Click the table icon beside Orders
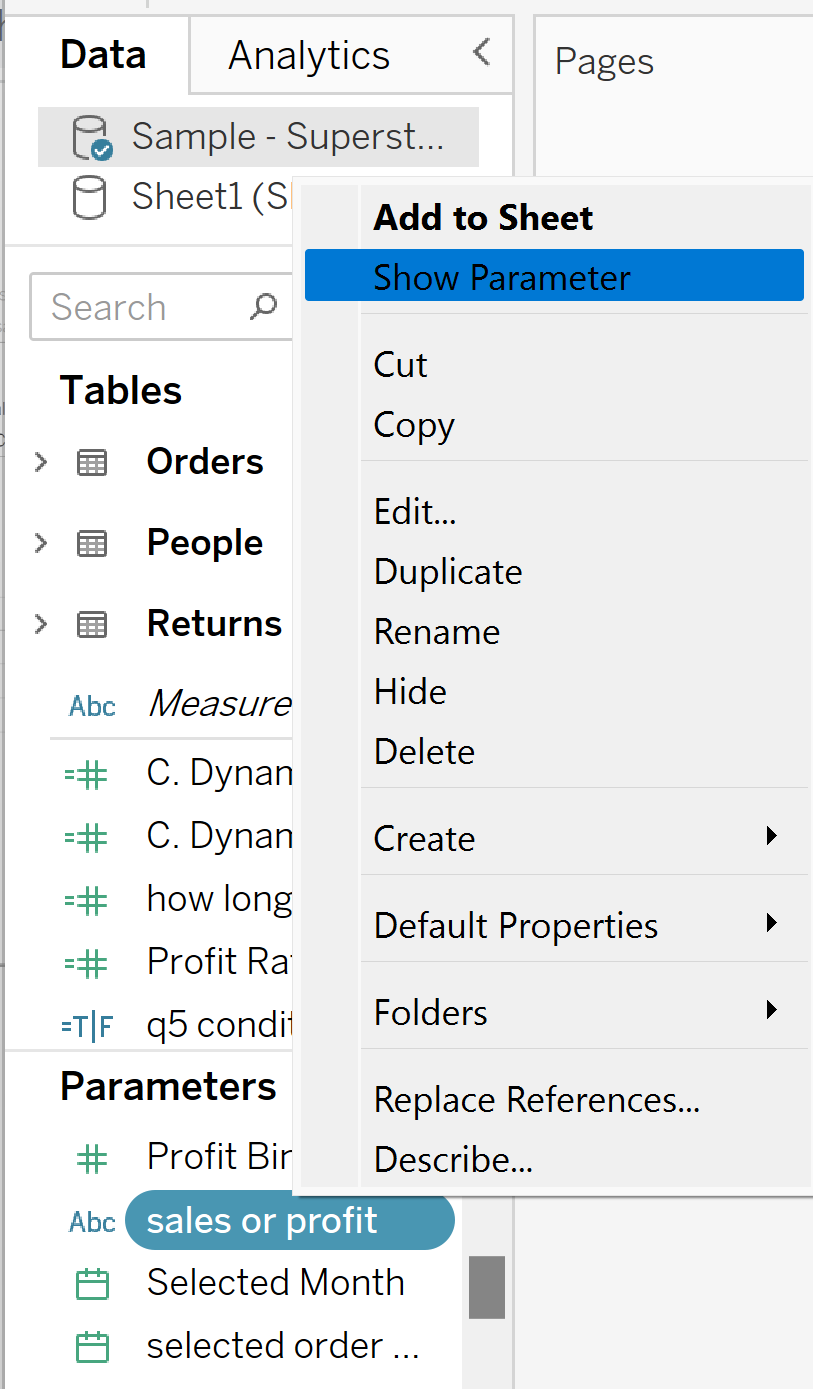This screenshot has width=813, height=1389. [x=91, y=462]
